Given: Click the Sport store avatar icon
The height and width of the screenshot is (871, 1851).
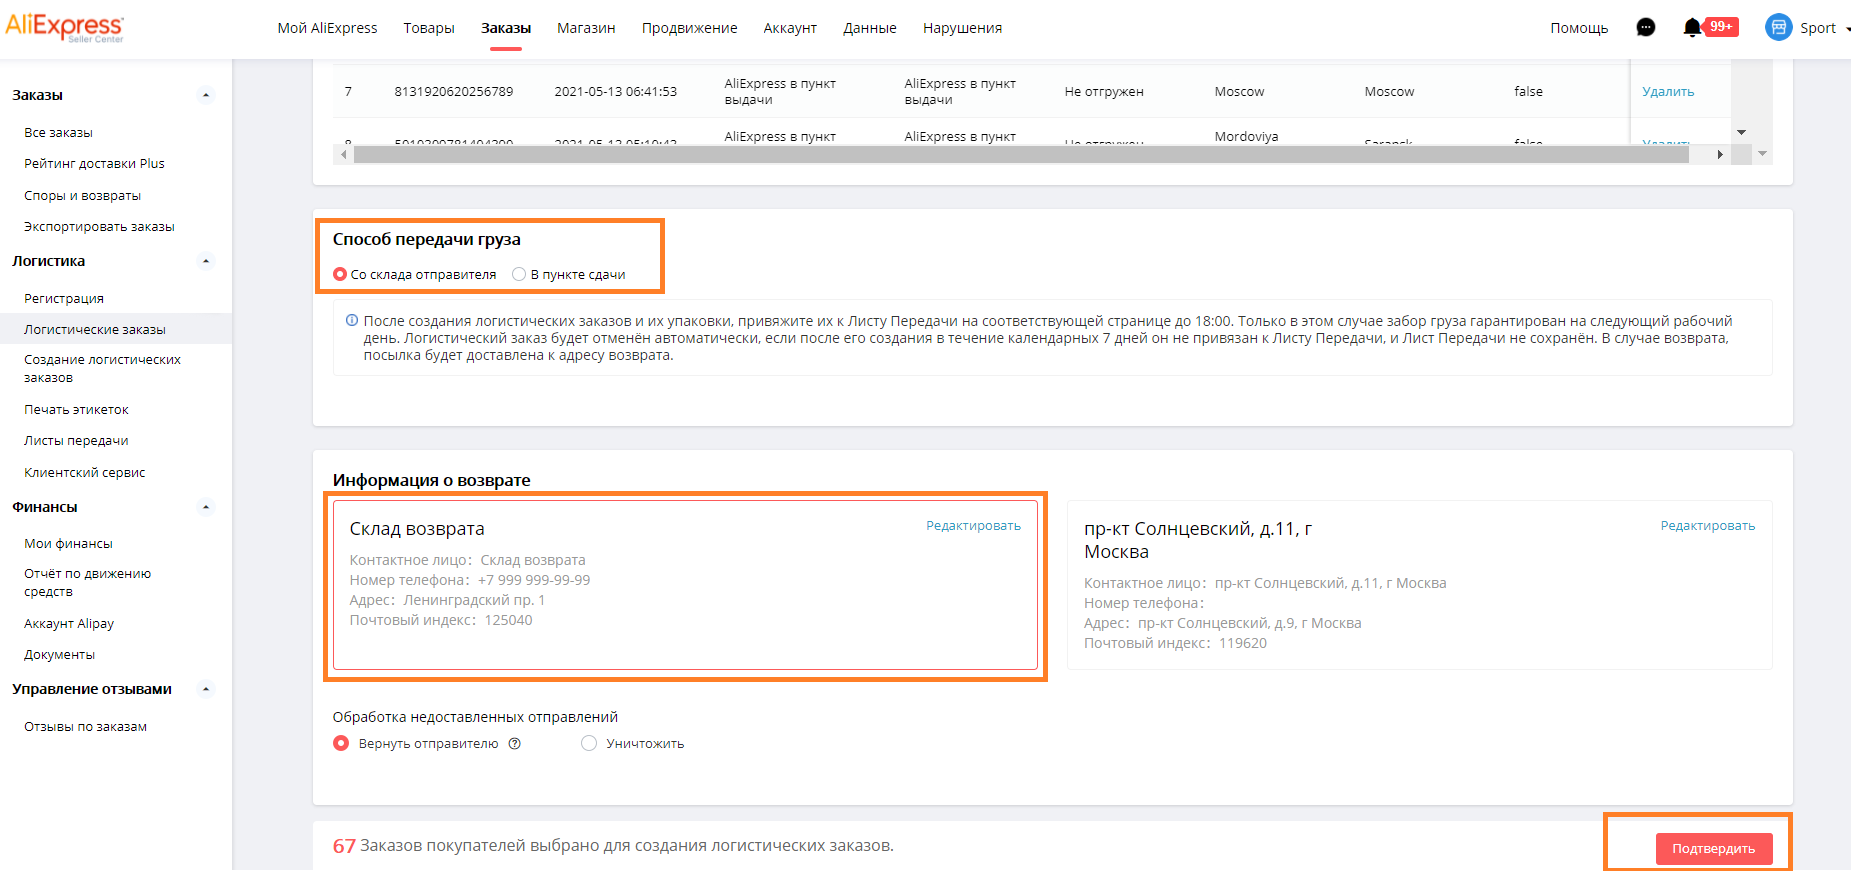Looking at the screenshot, I should point(1778,28).
